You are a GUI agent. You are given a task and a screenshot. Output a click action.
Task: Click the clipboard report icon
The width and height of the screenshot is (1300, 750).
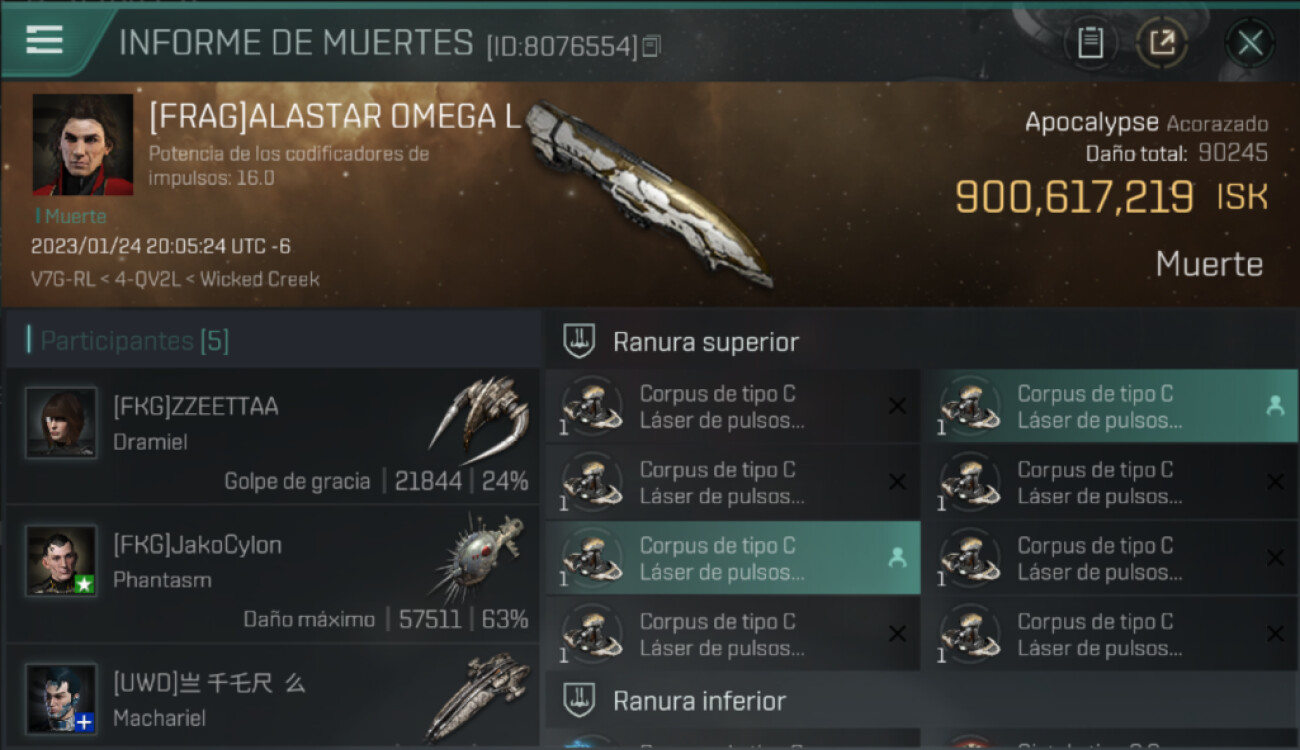click(1090, 43)
